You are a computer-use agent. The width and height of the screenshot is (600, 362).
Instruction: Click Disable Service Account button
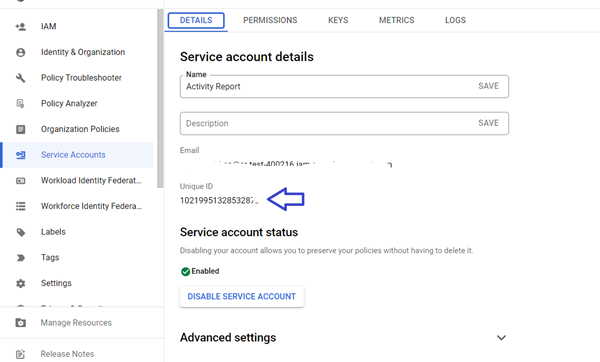[241, 297]
